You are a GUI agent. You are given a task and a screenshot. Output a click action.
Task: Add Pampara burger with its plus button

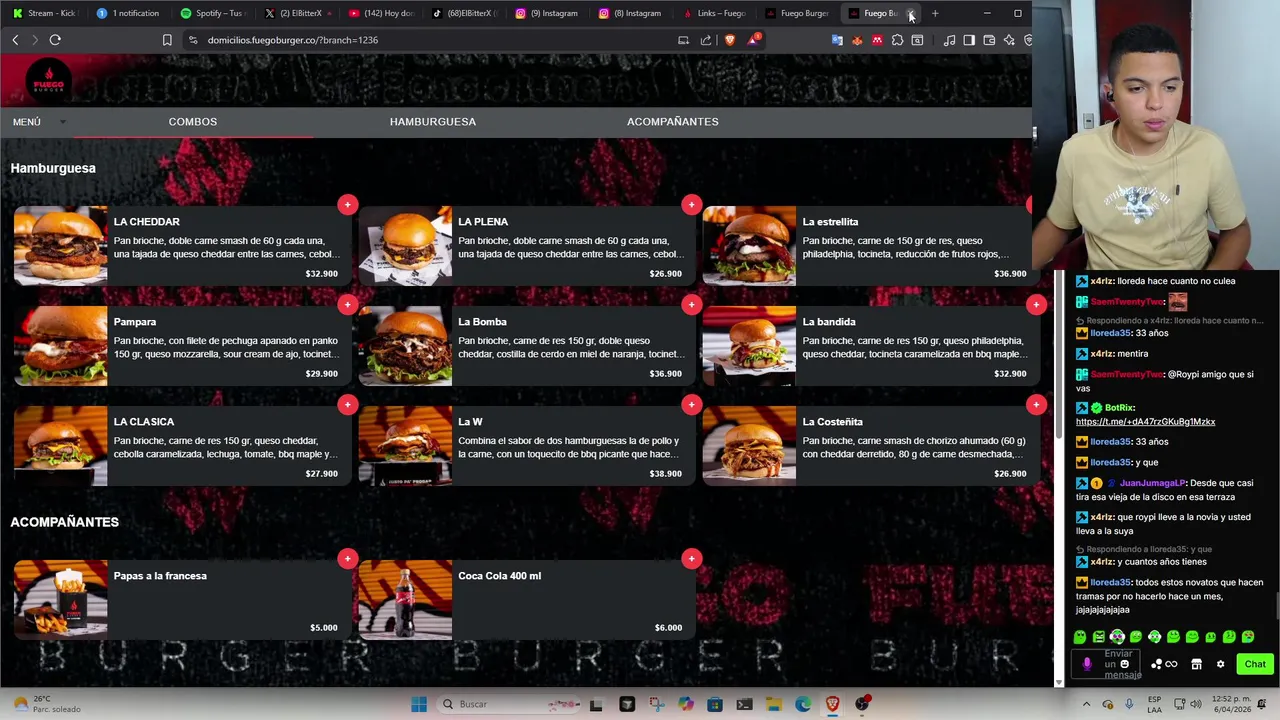[347, 304]
